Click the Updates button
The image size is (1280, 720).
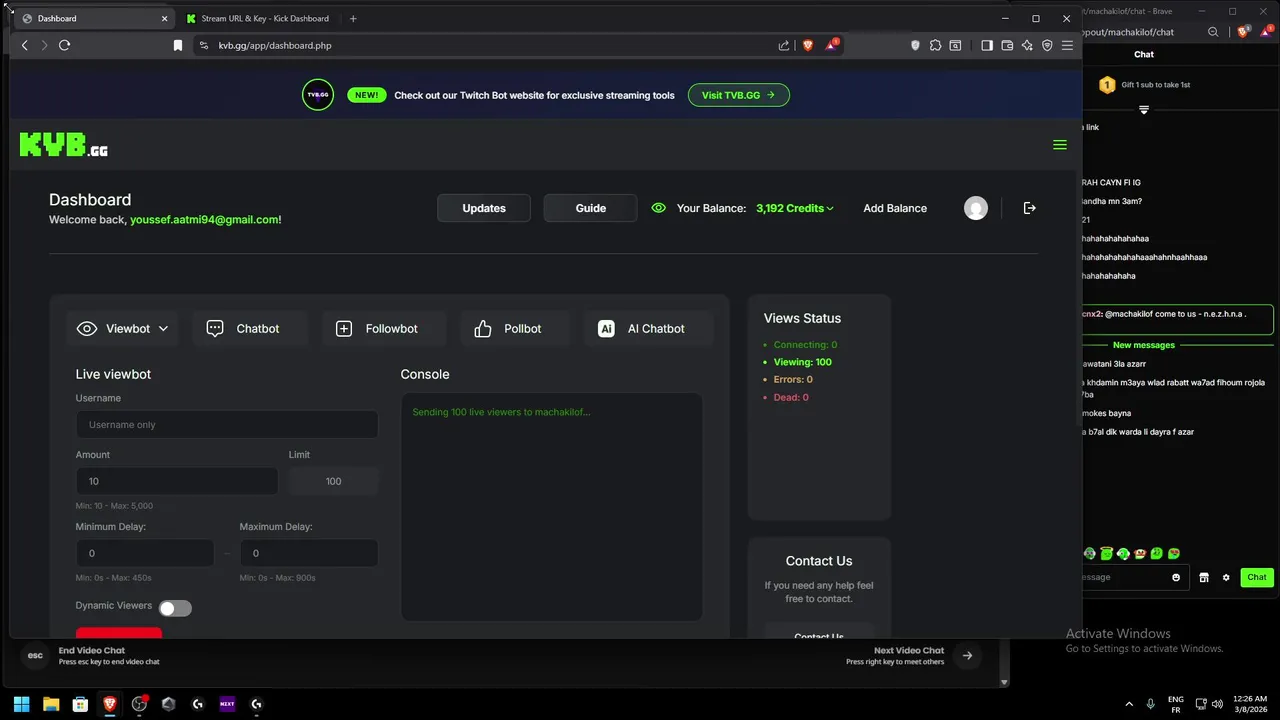[484, 208]
